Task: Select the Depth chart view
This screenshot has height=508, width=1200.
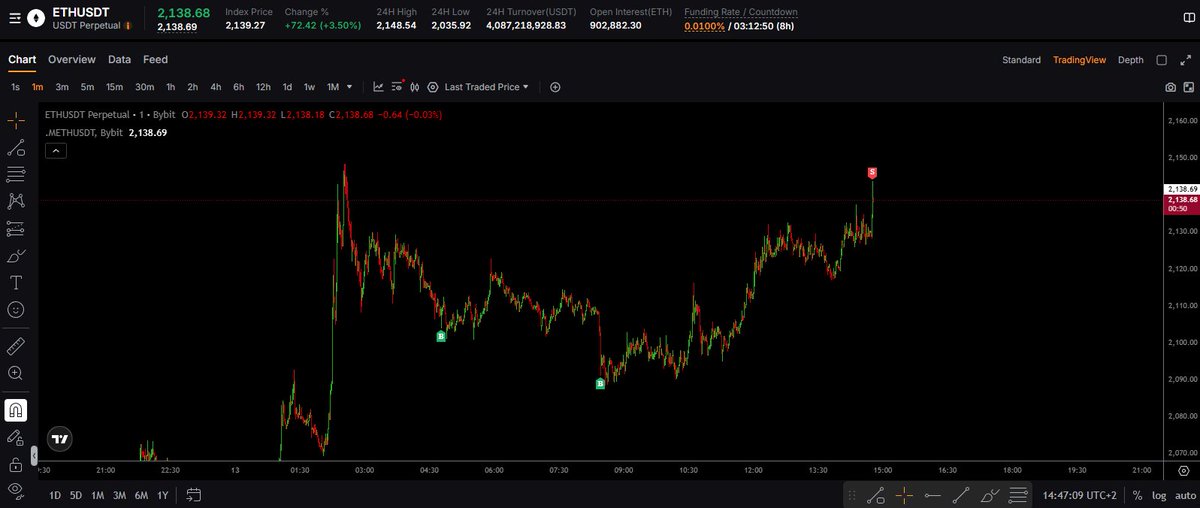Action: (x=1130, y=60)
